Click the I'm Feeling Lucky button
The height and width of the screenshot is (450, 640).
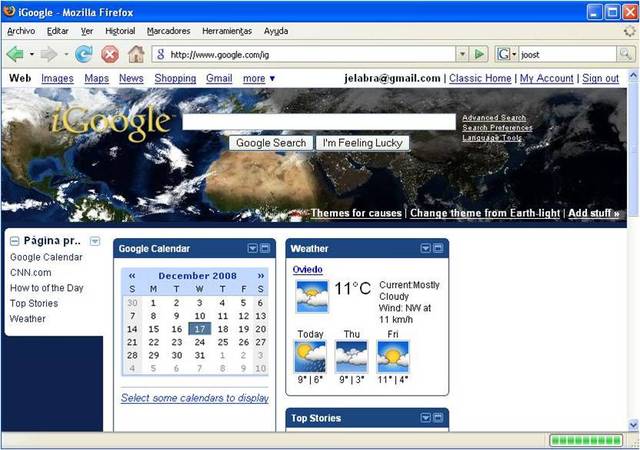click(x=362, y=143)
